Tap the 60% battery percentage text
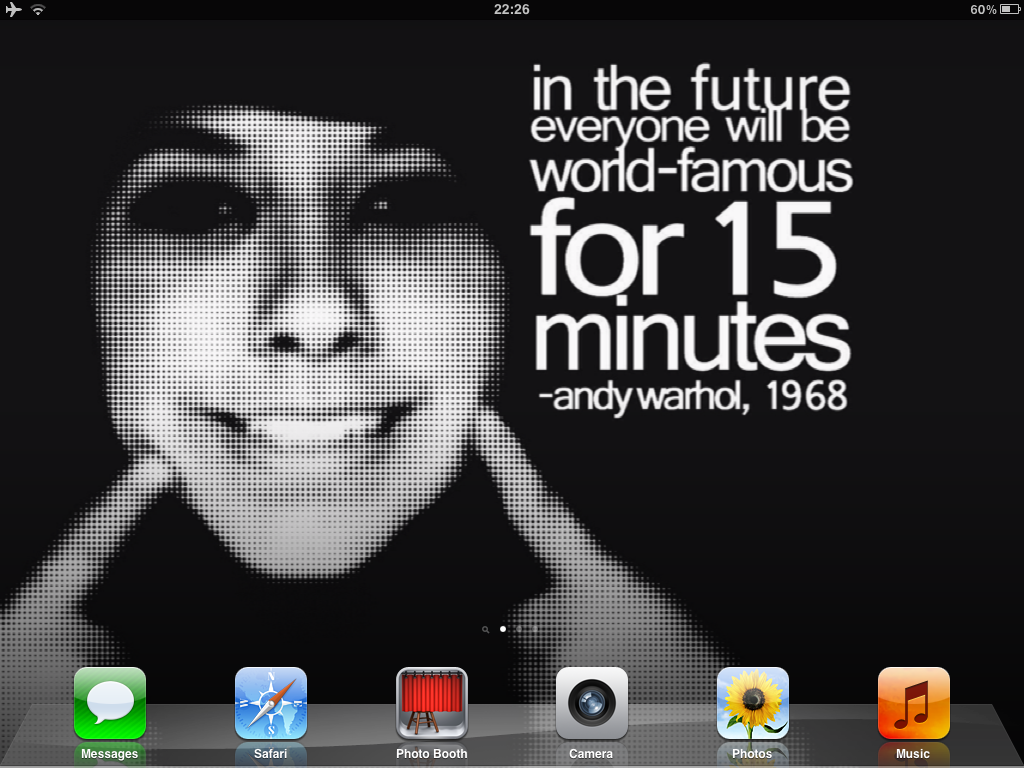The height and width of the screenshot is (768, 1024). (x=983, y=9)
